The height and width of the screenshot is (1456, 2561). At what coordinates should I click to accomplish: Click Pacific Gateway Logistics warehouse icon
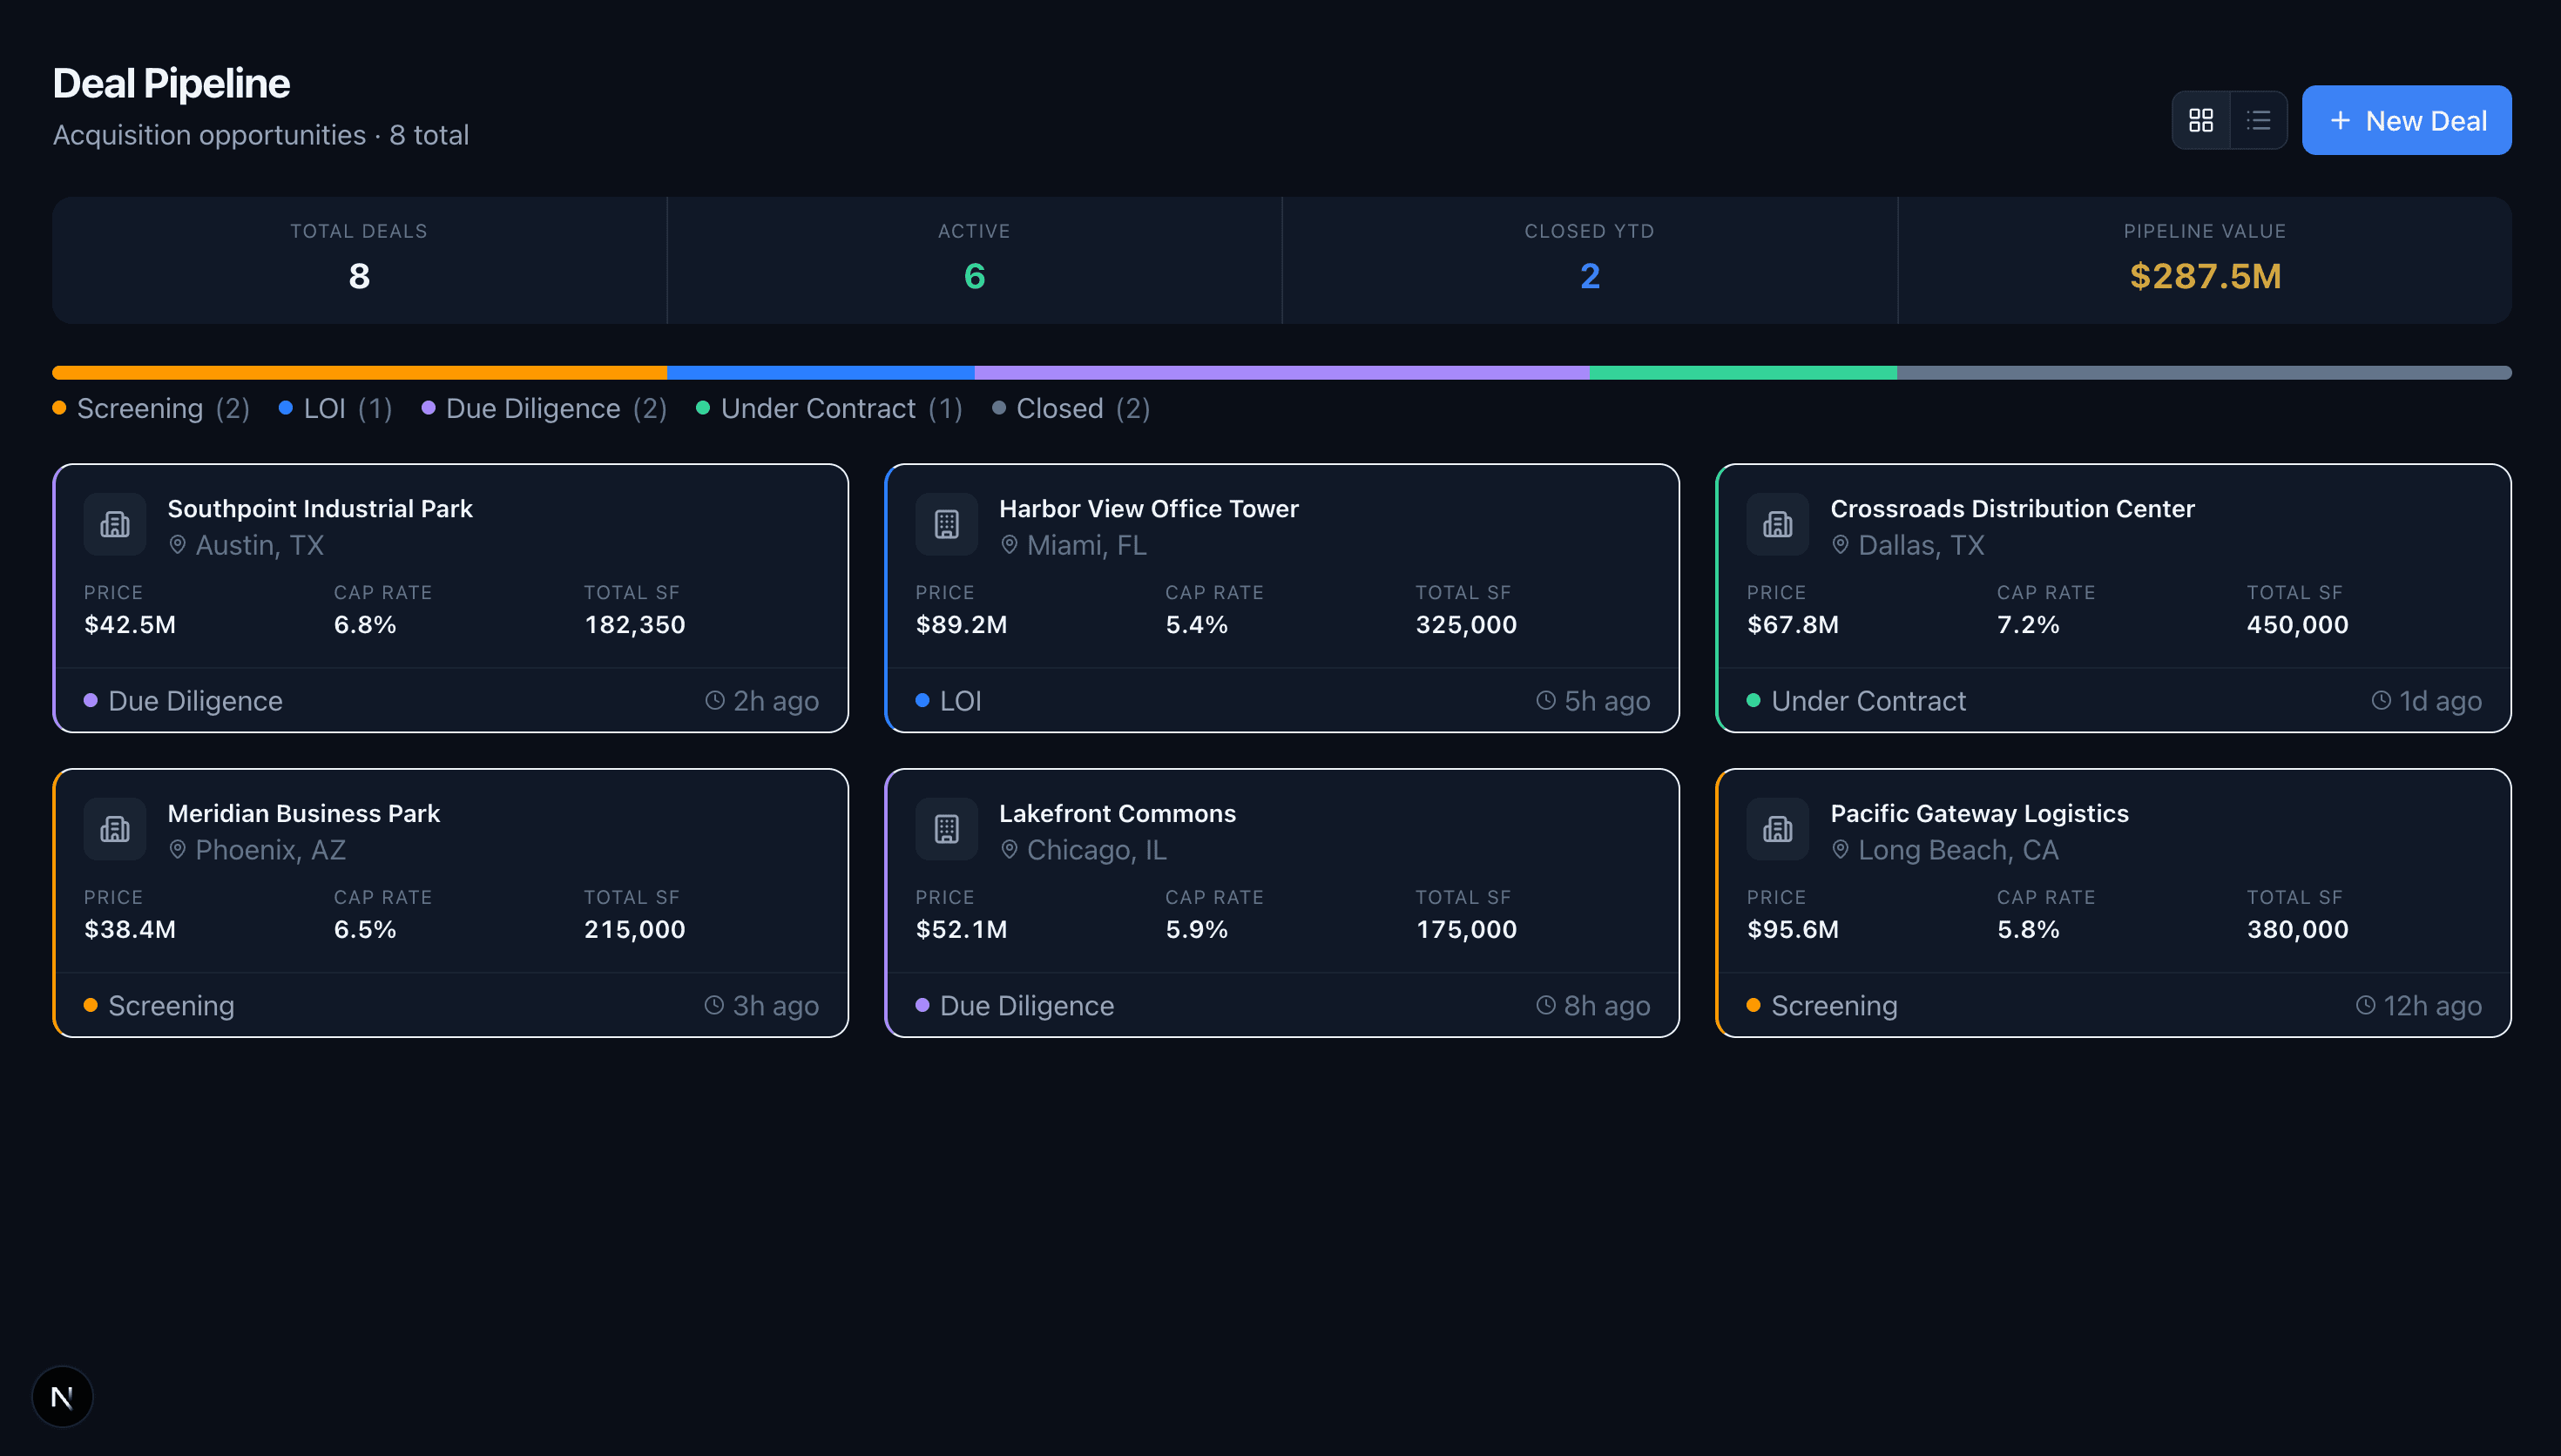(1777, 829)
